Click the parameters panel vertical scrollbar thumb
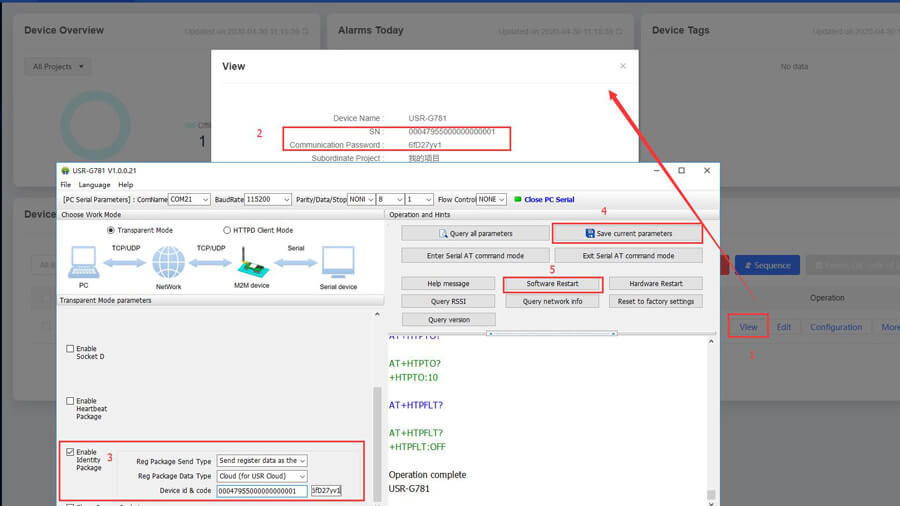This screenshot has width=900, height=506. [377, 442]
